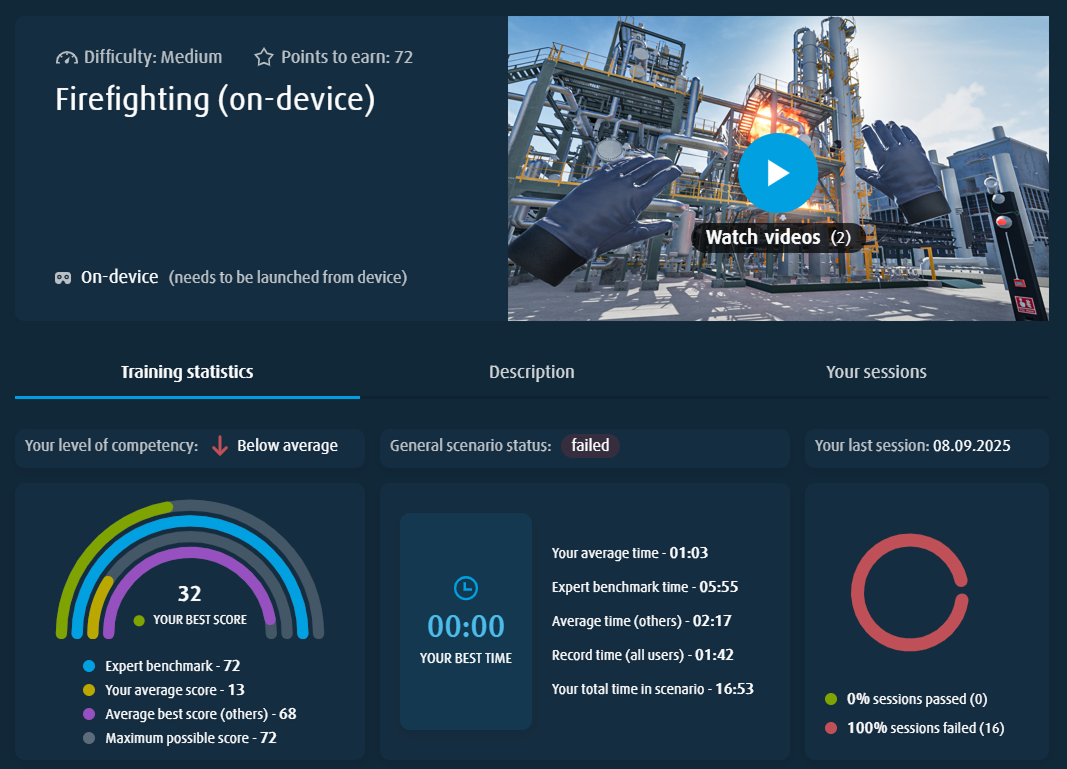Click the red down arrow competency icon
The width and height of the screenshot is (1067, 769).
tap(220, 446)
